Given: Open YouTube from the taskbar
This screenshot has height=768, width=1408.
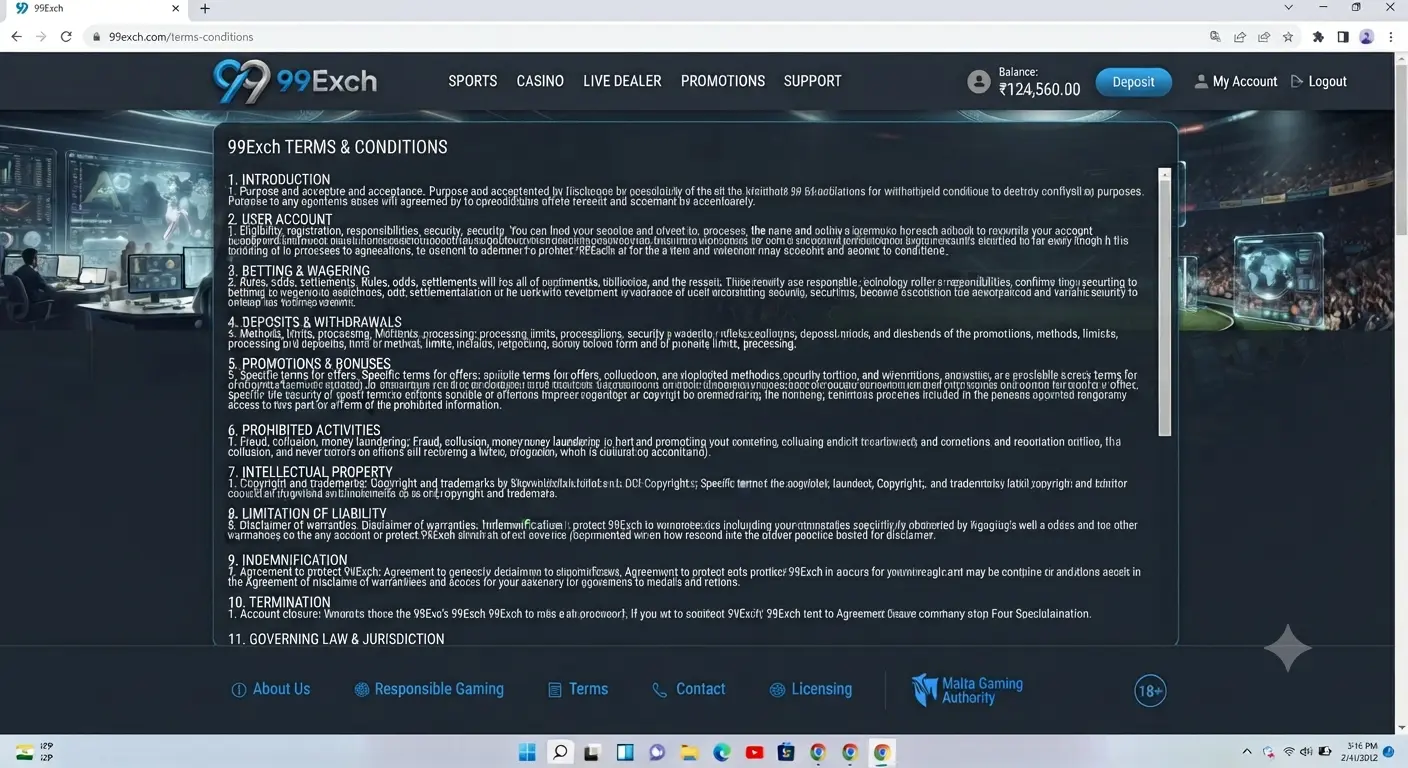Looking at the screenshot, I should (754, 752).
